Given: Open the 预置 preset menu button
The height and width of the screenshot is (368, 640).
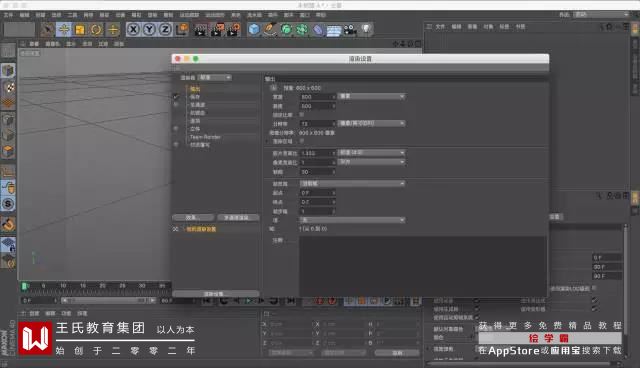Looking at the screenshot, I should click(x=273, y=88).
